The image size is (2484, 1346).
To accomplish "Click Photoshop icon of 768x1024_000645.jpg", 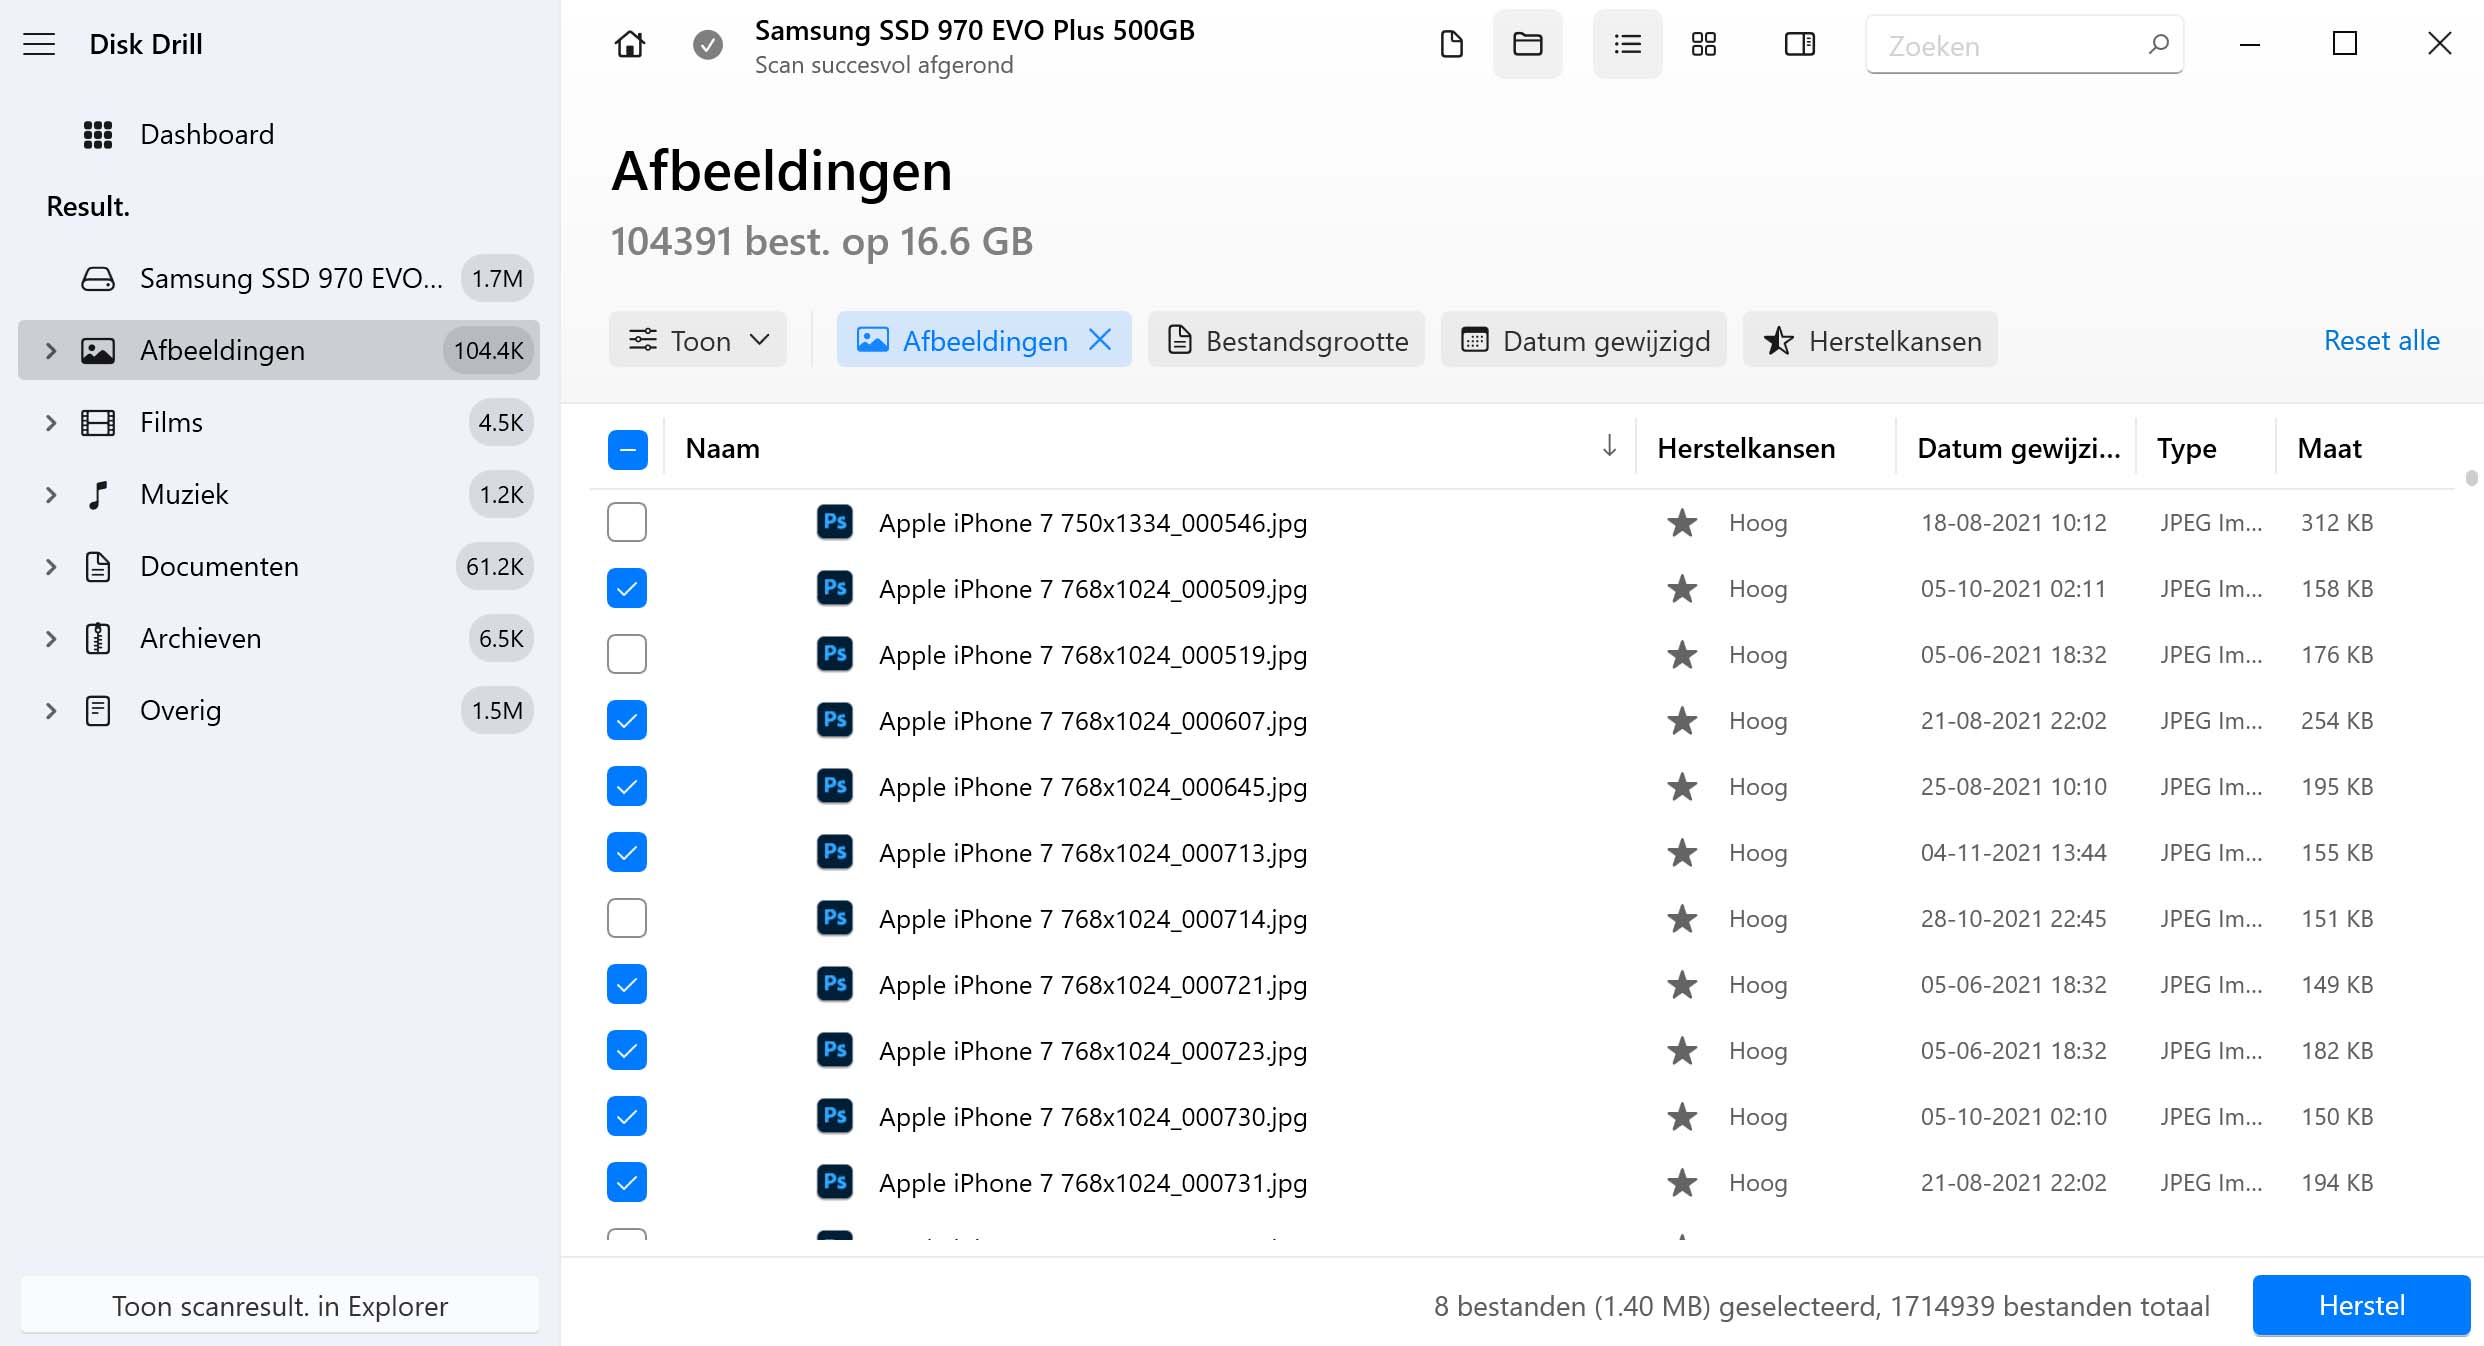I will [835, 786].
